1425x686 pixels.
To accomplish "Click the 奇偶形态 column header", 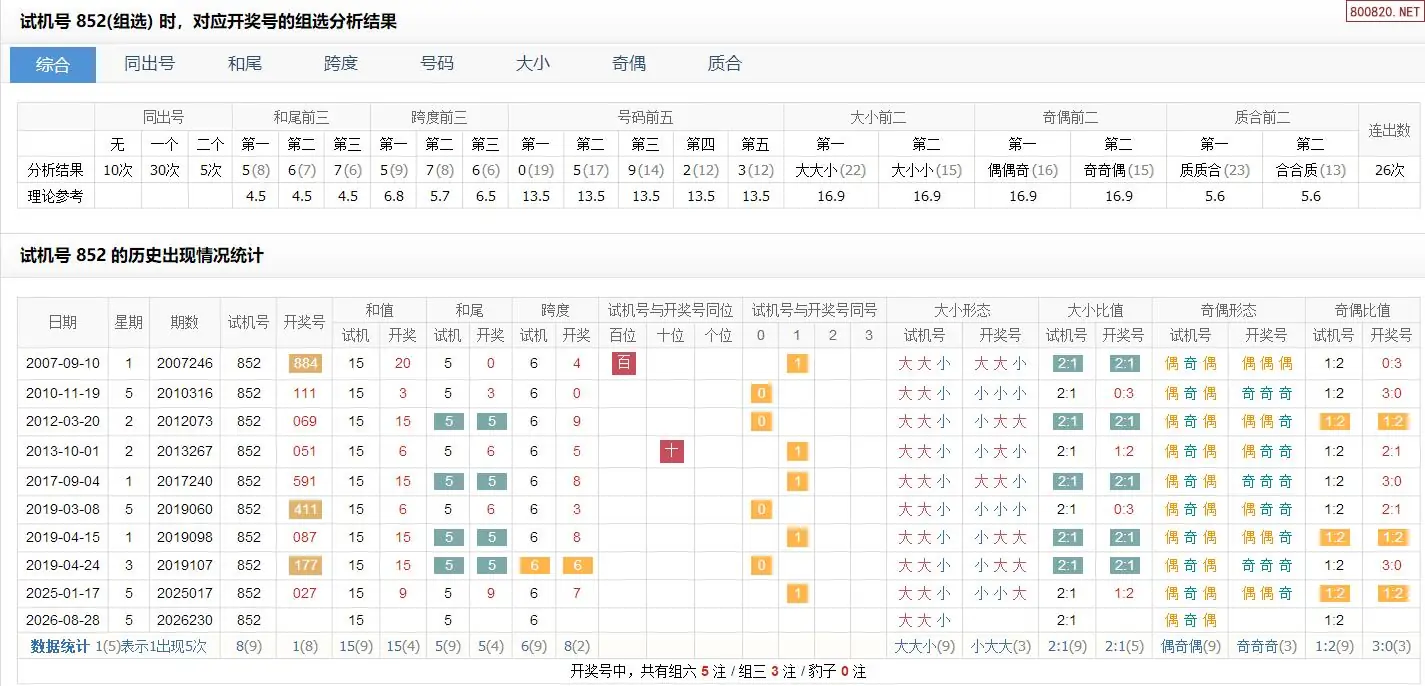I will point(1228,310).
